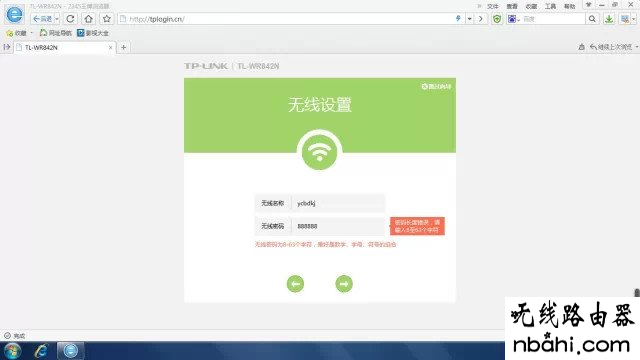Click the star favorite icon in toolbar
Viewport: 640px width, 360px height.
coord(107,19)
